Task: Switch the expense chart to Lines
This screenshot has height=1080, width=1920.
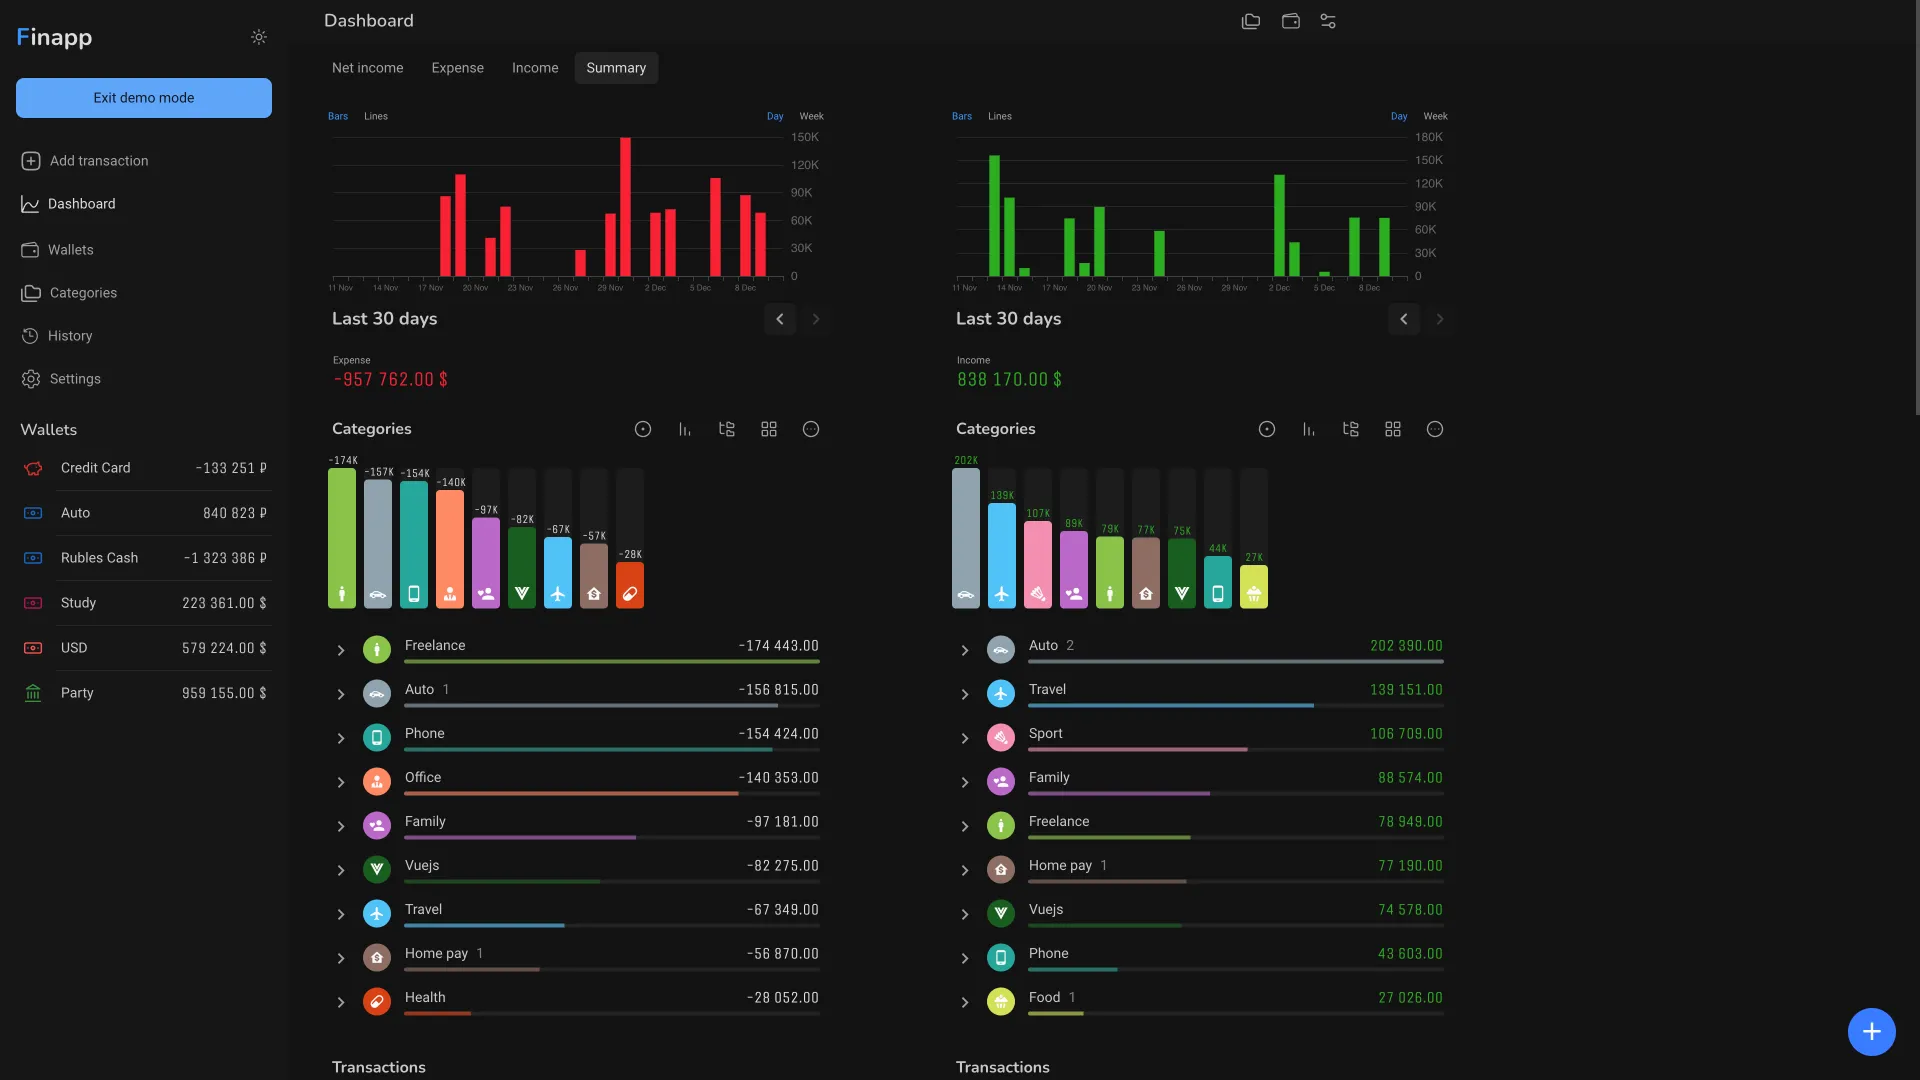Action: (x=376, y=116)
